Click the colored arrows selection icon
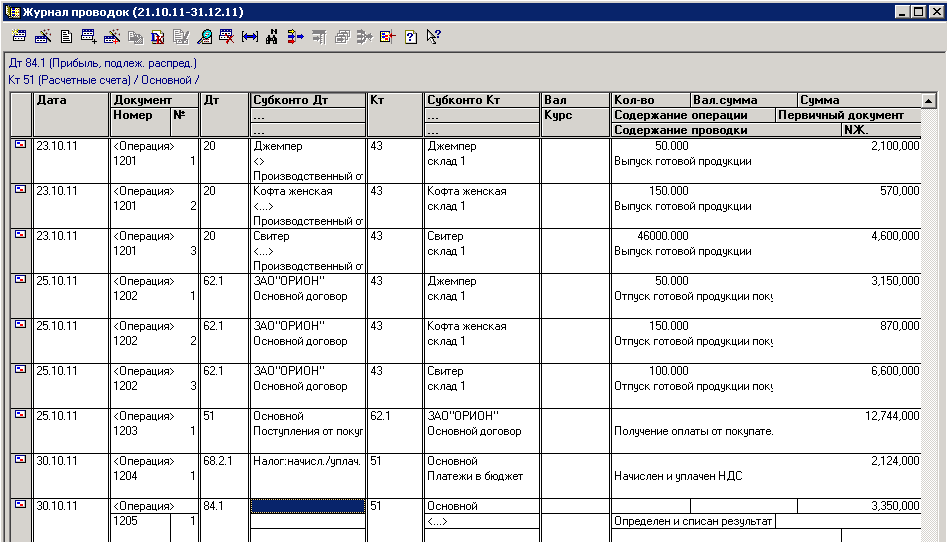 coord(295,37)
